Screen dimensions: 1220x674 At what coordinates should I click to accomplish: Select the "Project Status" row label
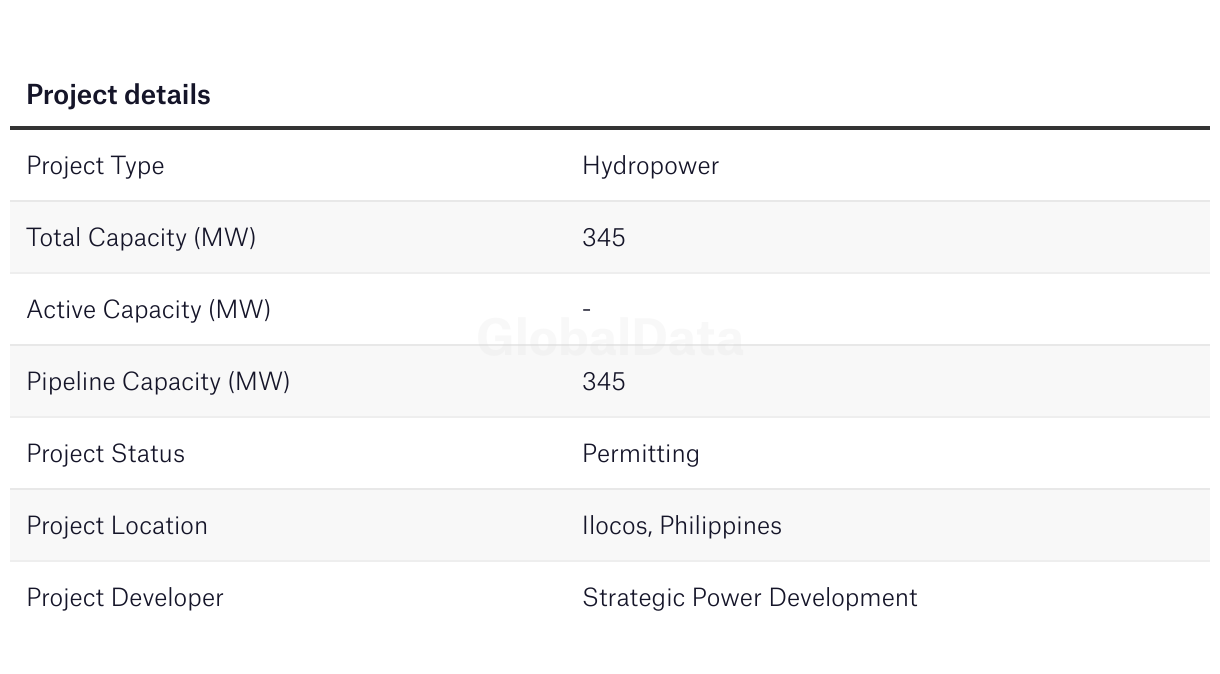tap(105, 454)
